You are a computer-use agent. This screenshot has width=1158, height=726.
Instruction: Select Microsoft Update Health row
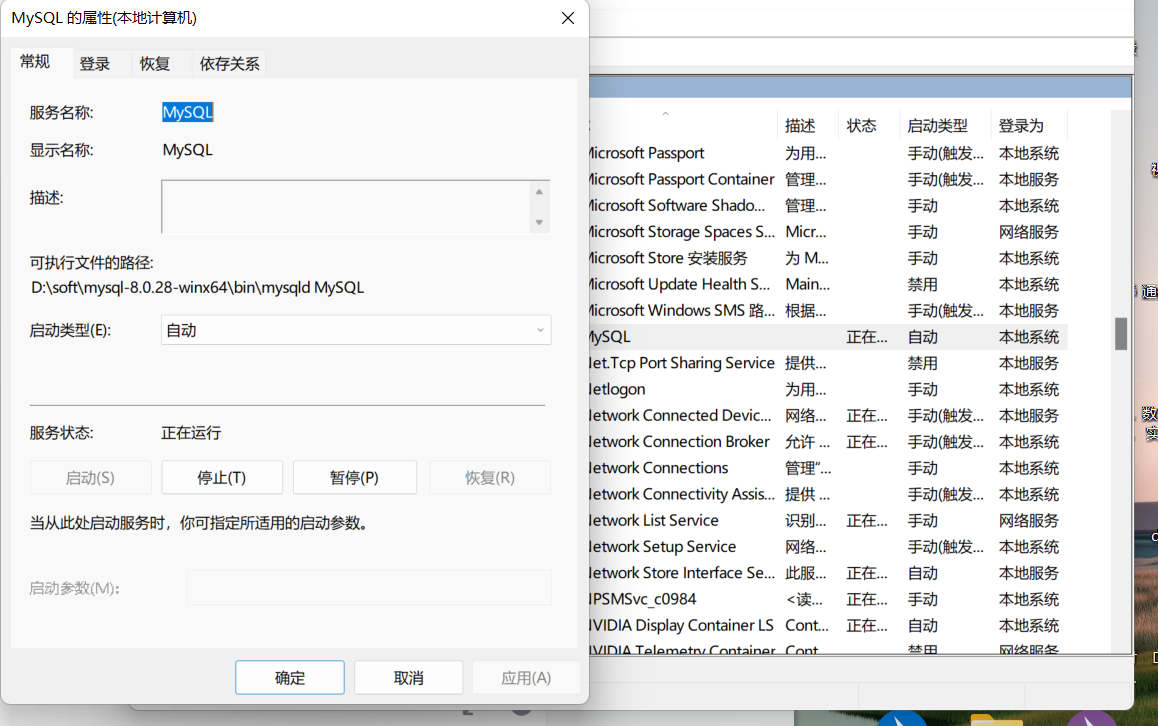point(827,284)
